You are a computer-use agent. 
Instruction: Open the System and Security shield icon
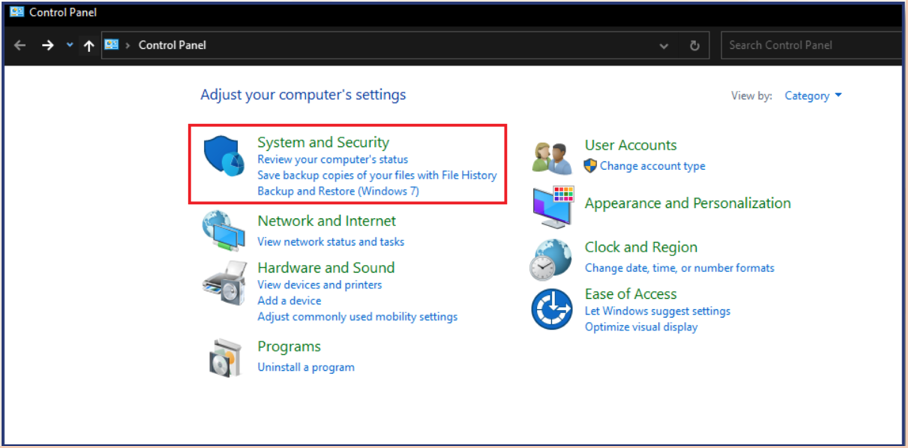point(224,157)
